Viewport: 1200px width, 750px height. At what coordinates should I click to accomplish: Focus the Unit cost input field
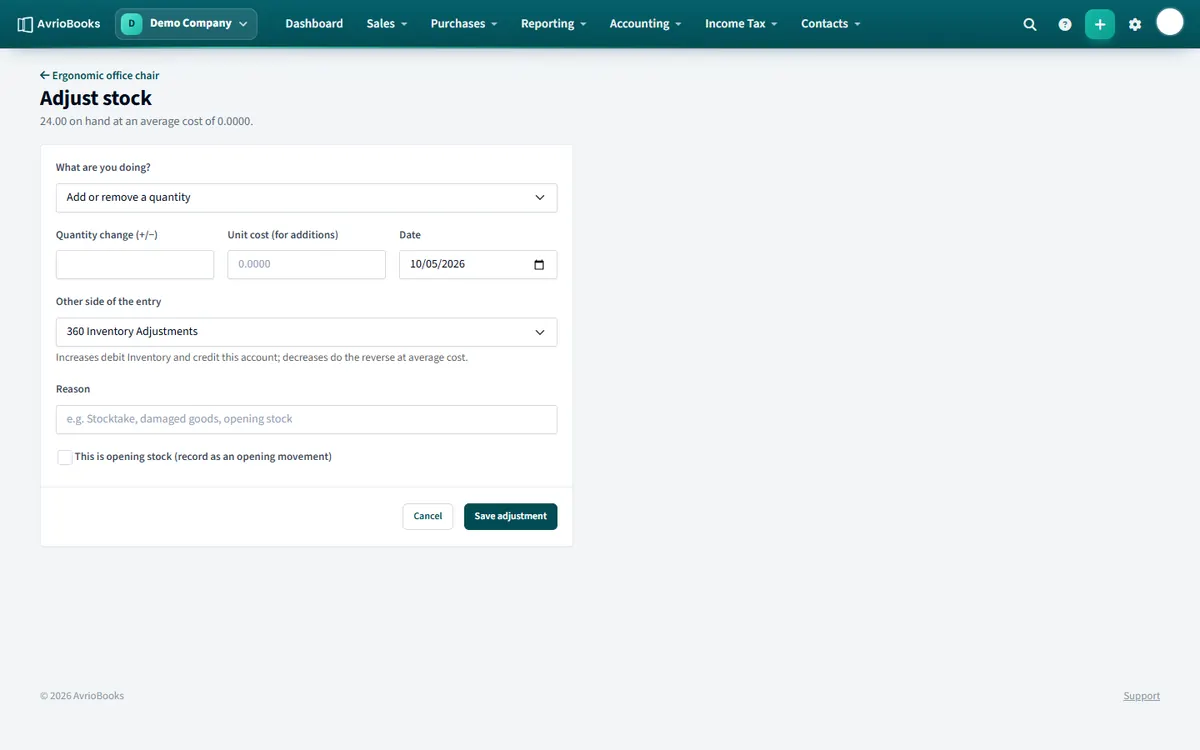(306, 265)
